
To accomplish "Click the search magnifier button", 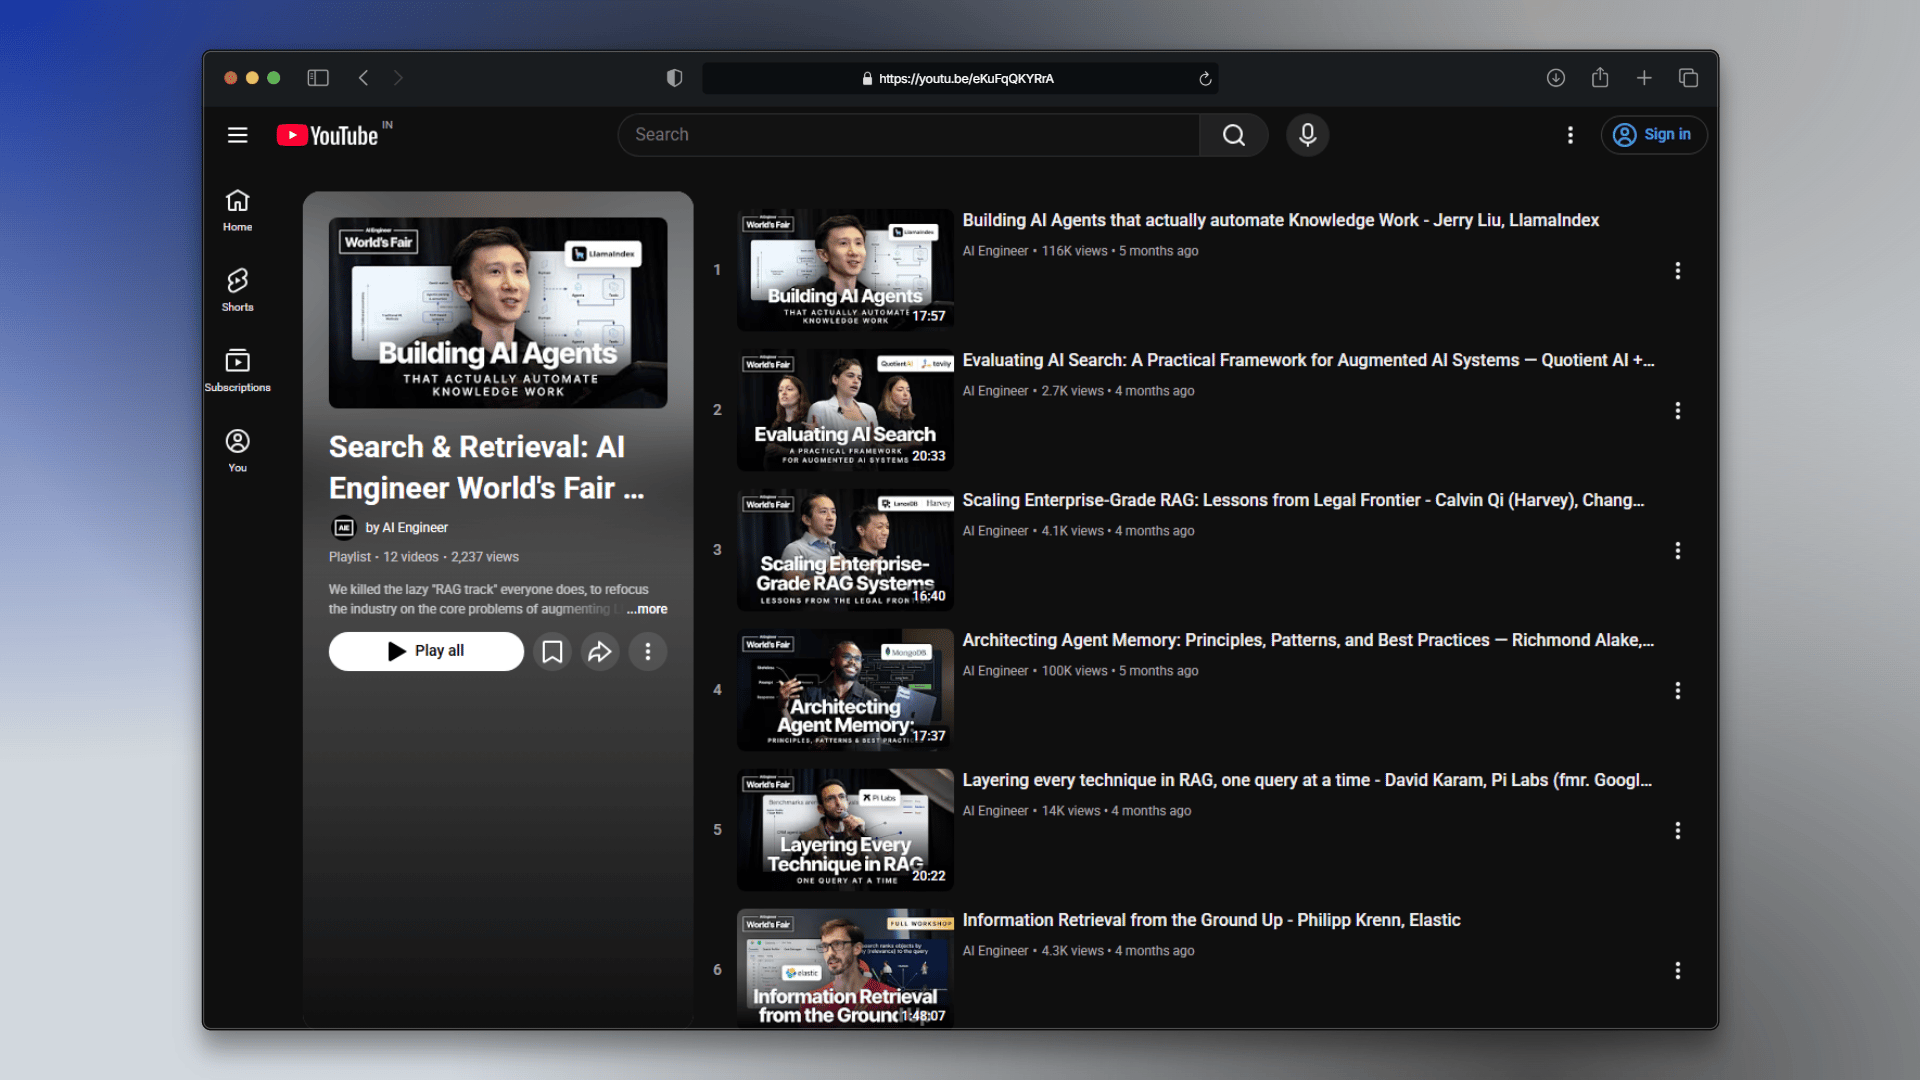I will pyautogui.click(x=1234, y=135).
